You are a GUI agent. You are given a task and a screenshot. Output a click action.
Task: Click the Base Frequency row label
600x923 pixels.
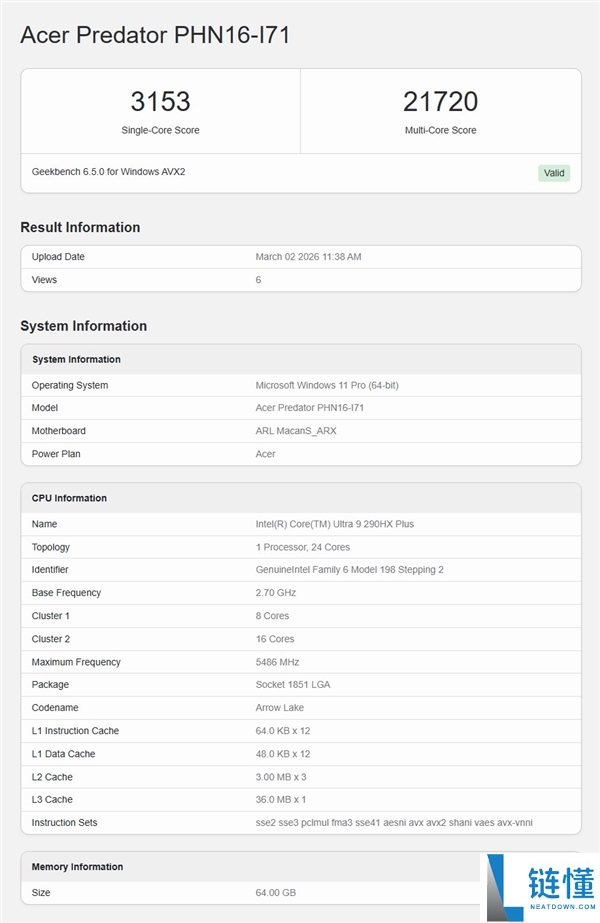[67, 593]
